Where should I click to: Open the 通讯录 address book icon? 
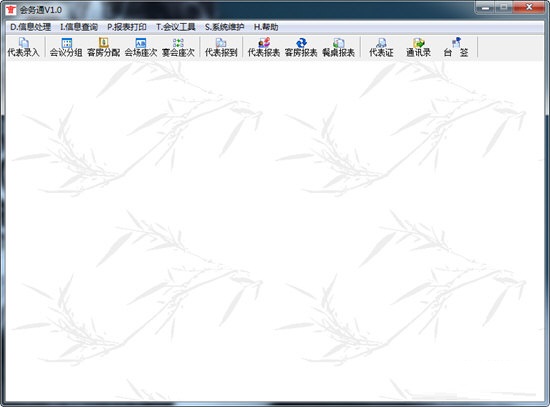click(418, 47)
